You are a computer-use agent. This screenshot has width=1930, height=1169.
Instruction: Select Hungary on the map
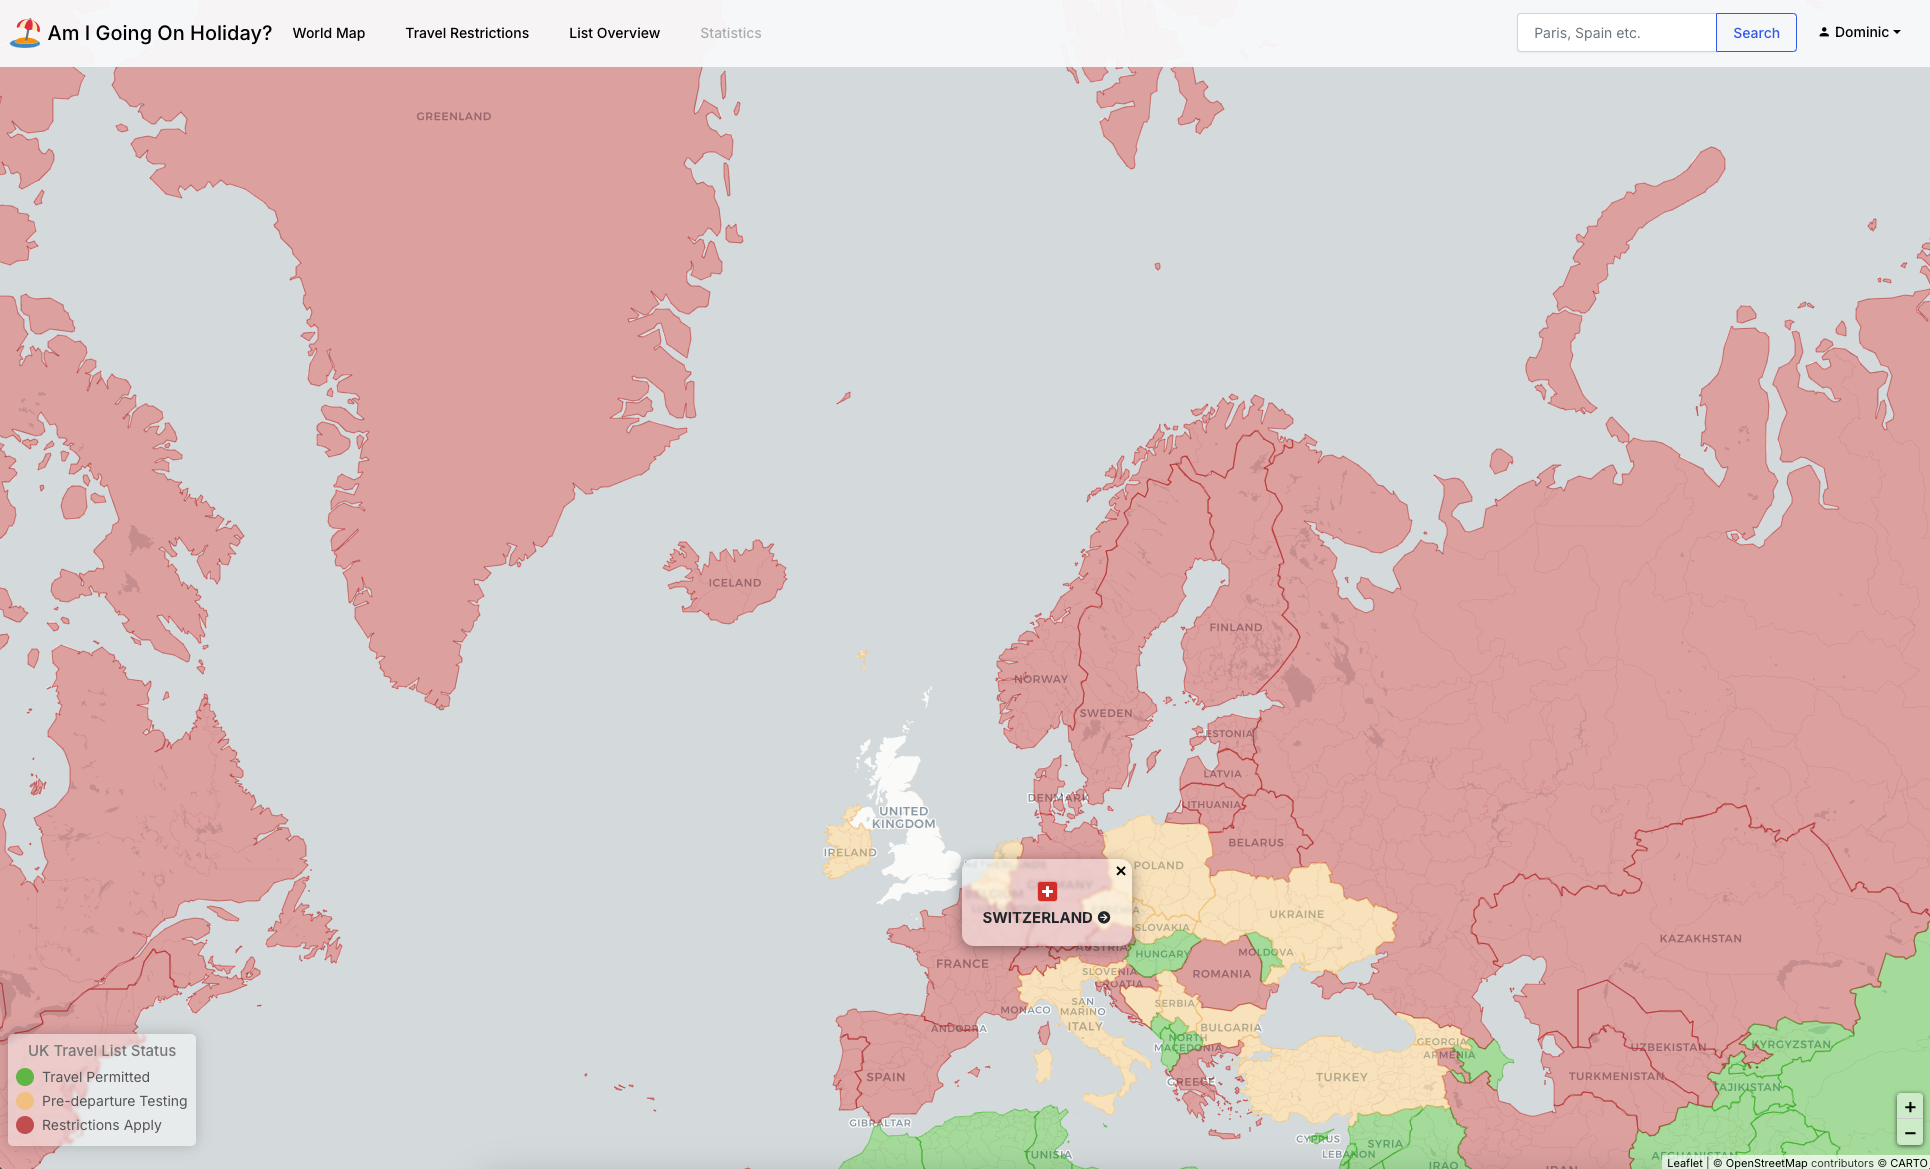tap(1161, 953)
